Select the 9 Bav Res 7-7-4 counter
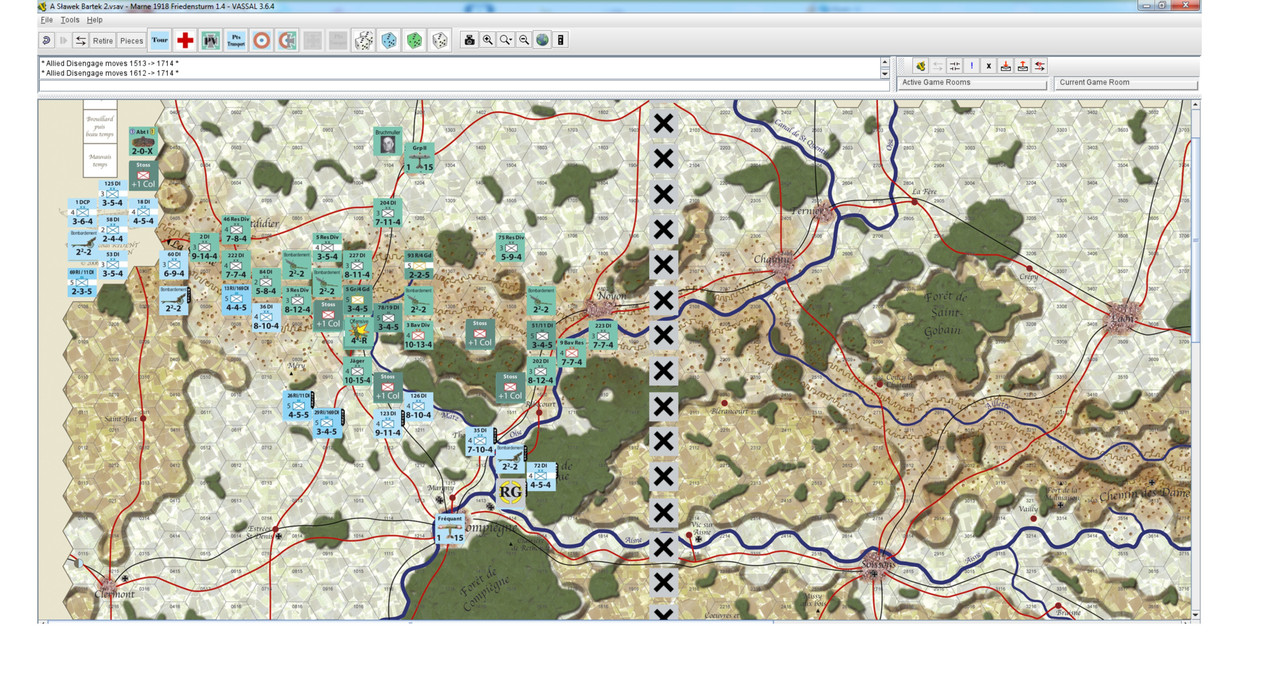 [x=571, y=353]
